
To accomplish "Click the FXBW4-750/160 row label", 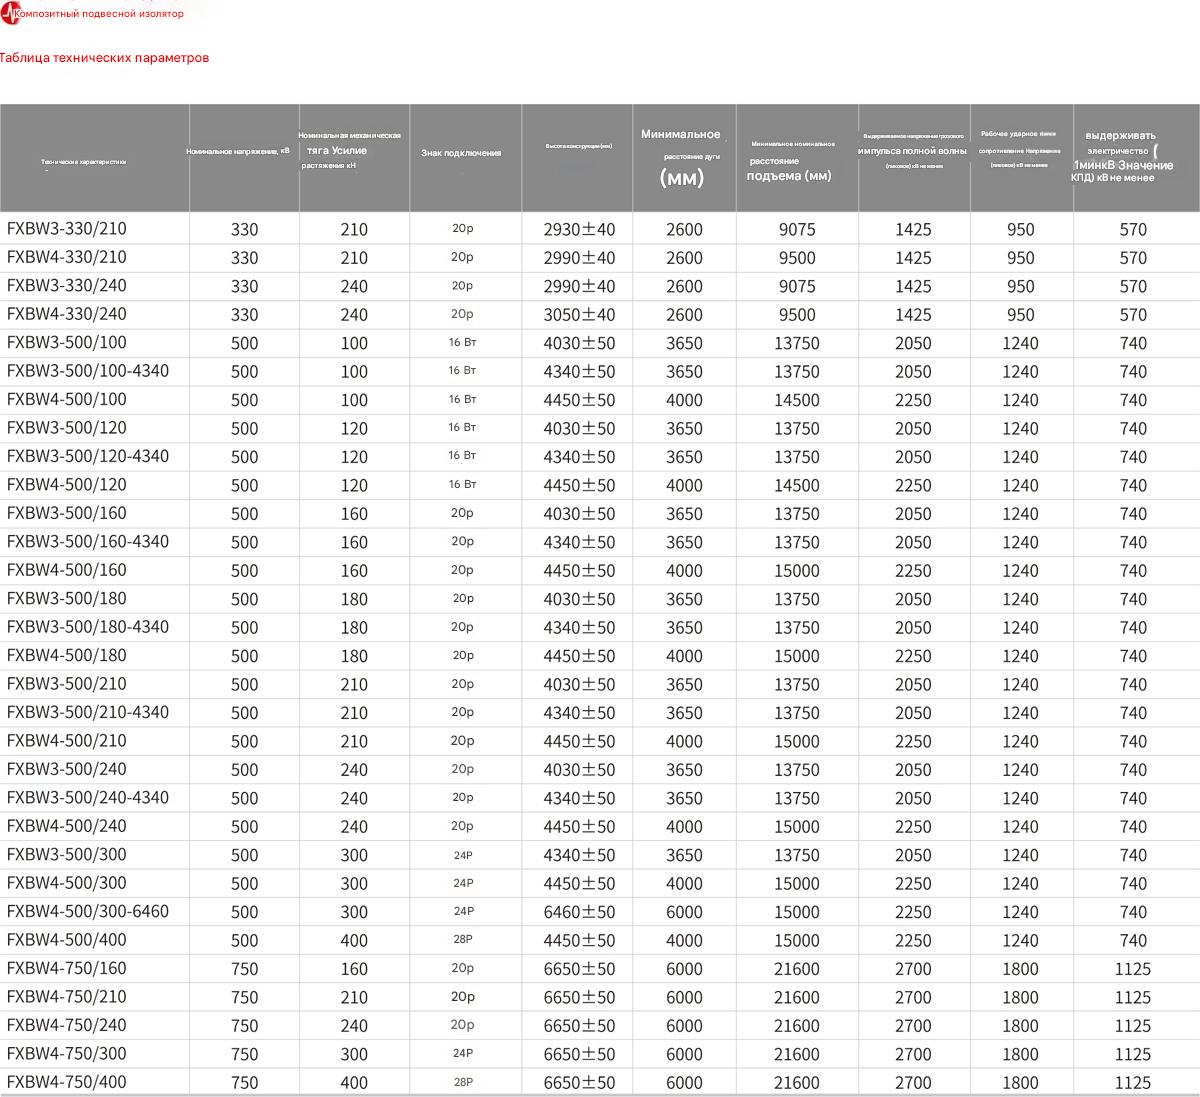I will [67, 969].
